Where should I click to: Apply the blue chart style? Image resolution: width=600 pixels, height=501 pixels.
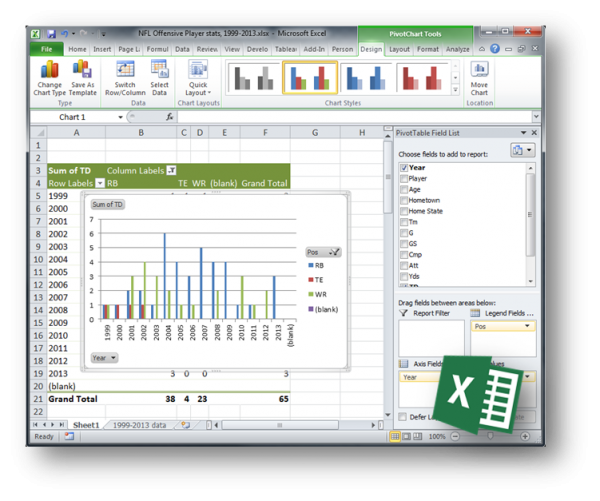(x=366, y=78)
